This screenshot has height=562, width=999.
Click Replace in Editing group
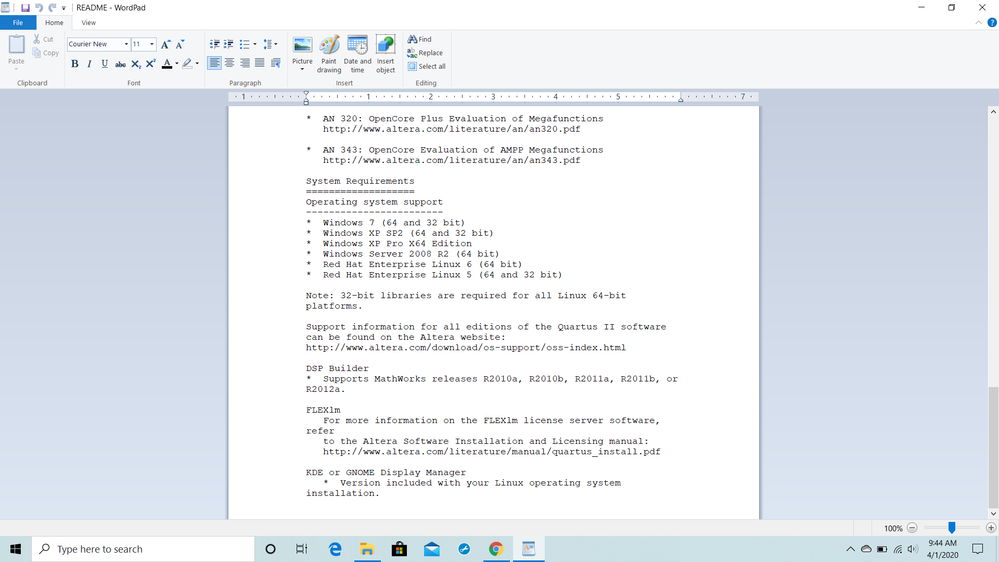tap(425, 53)
